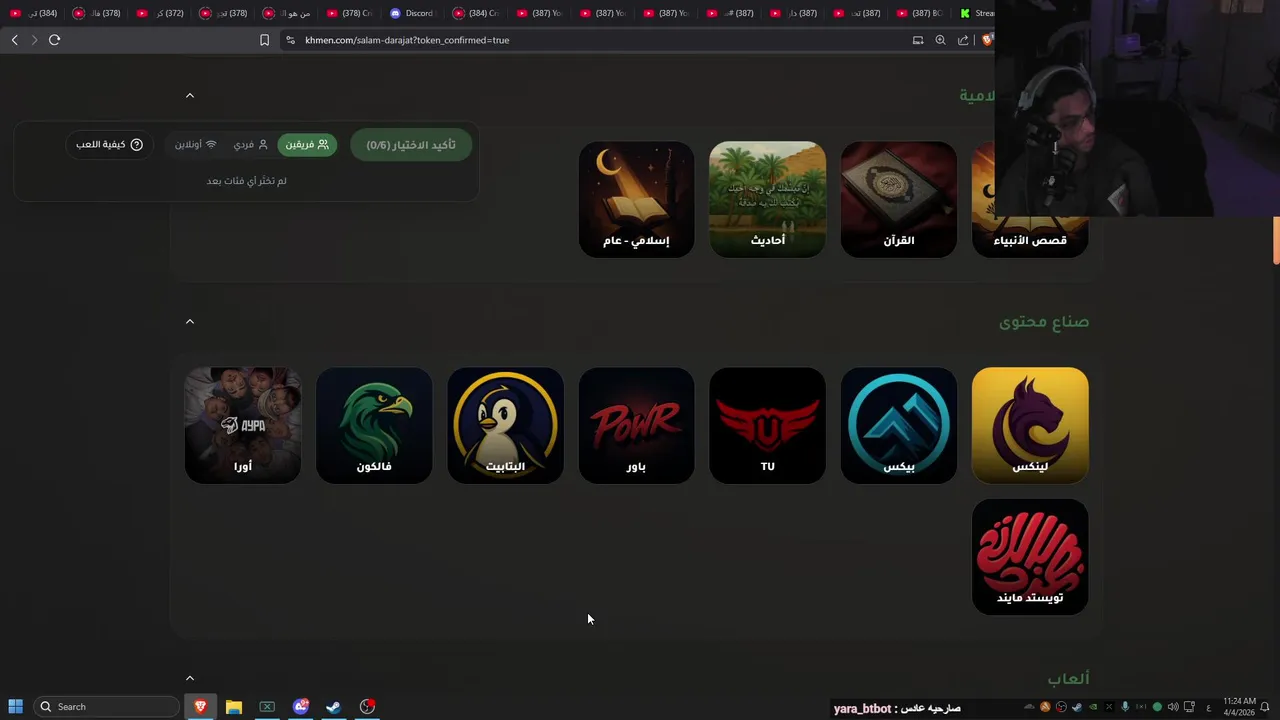The image size is (1280, 720).
Task: Go forward in browser history
Action: tap(34, 40)
